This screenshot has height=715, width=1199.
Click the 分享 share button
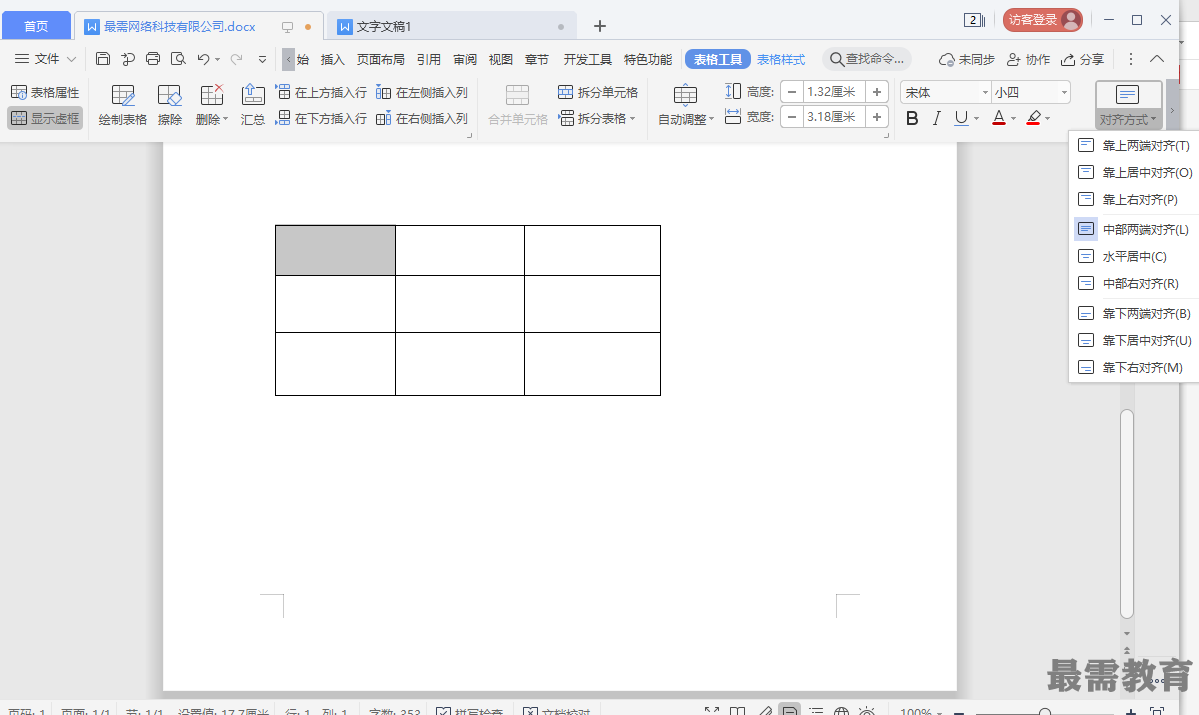pos(1082,59)
